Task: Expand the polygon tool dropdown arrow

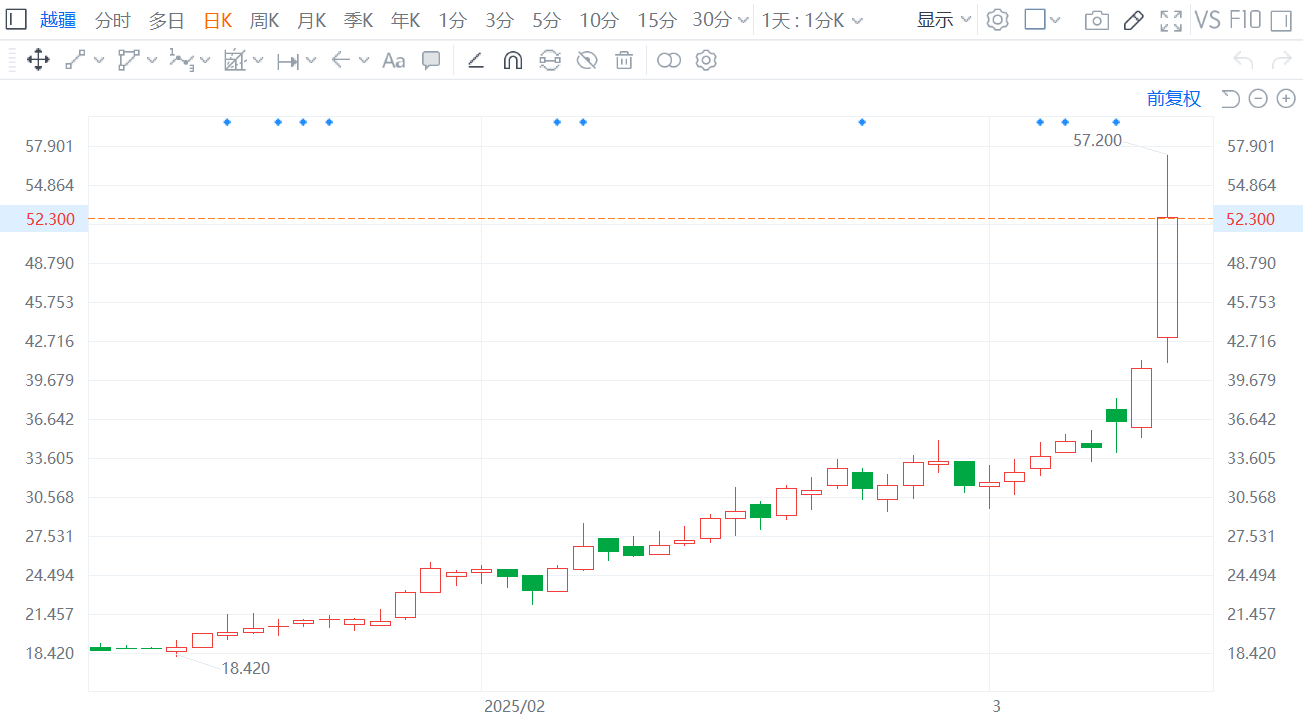Action: tap(152, 61)
